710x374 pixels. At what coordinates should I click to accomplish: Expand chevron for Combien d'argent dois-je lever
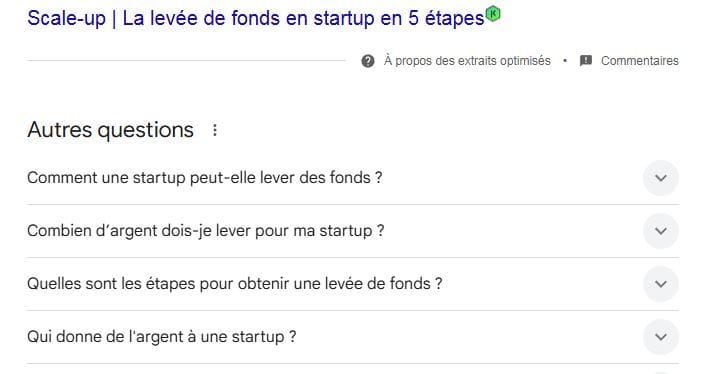661,231
